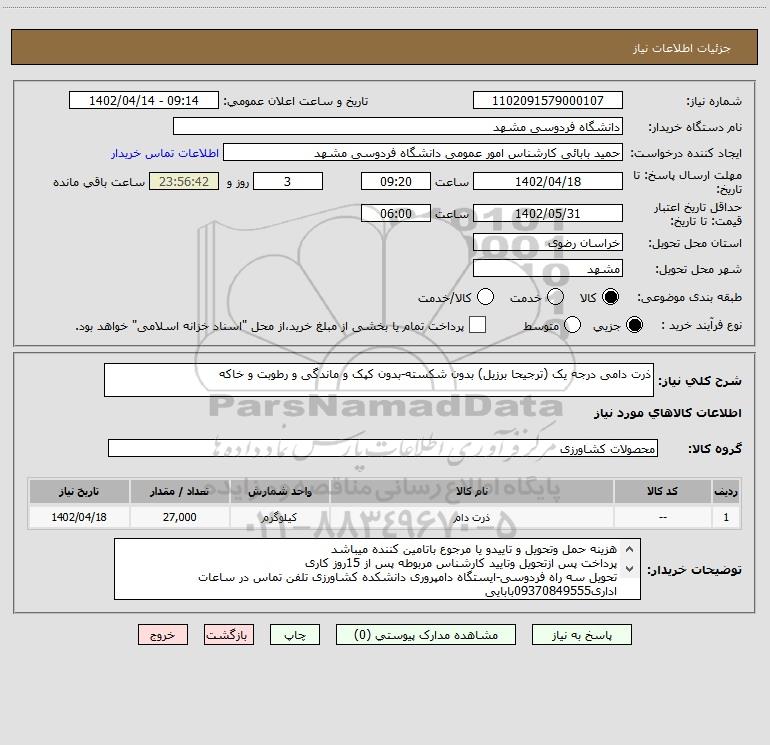The image size is (770, 745).
Task: Click the اطلاعات کالاهای مورد نیاز section title
Action: coord(667,413)
